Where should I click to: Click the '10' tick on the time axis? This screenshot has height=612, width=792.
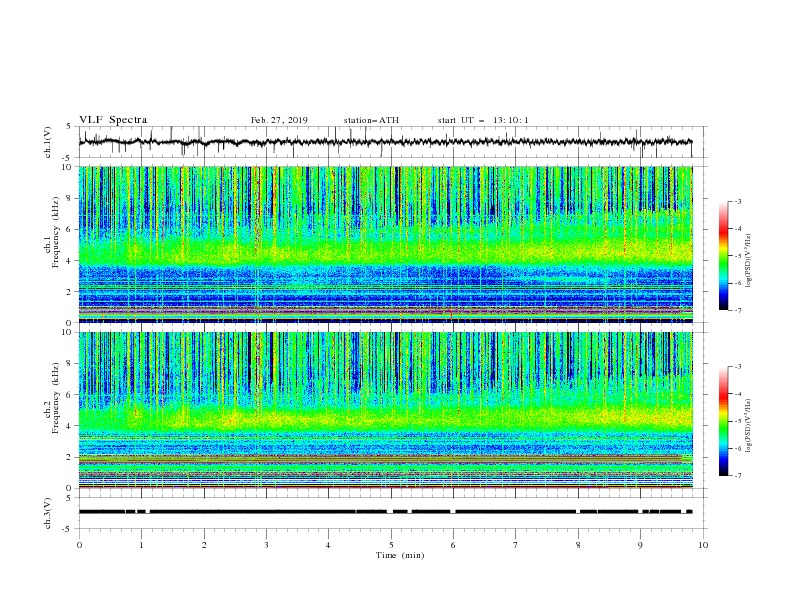pos(703,545)
